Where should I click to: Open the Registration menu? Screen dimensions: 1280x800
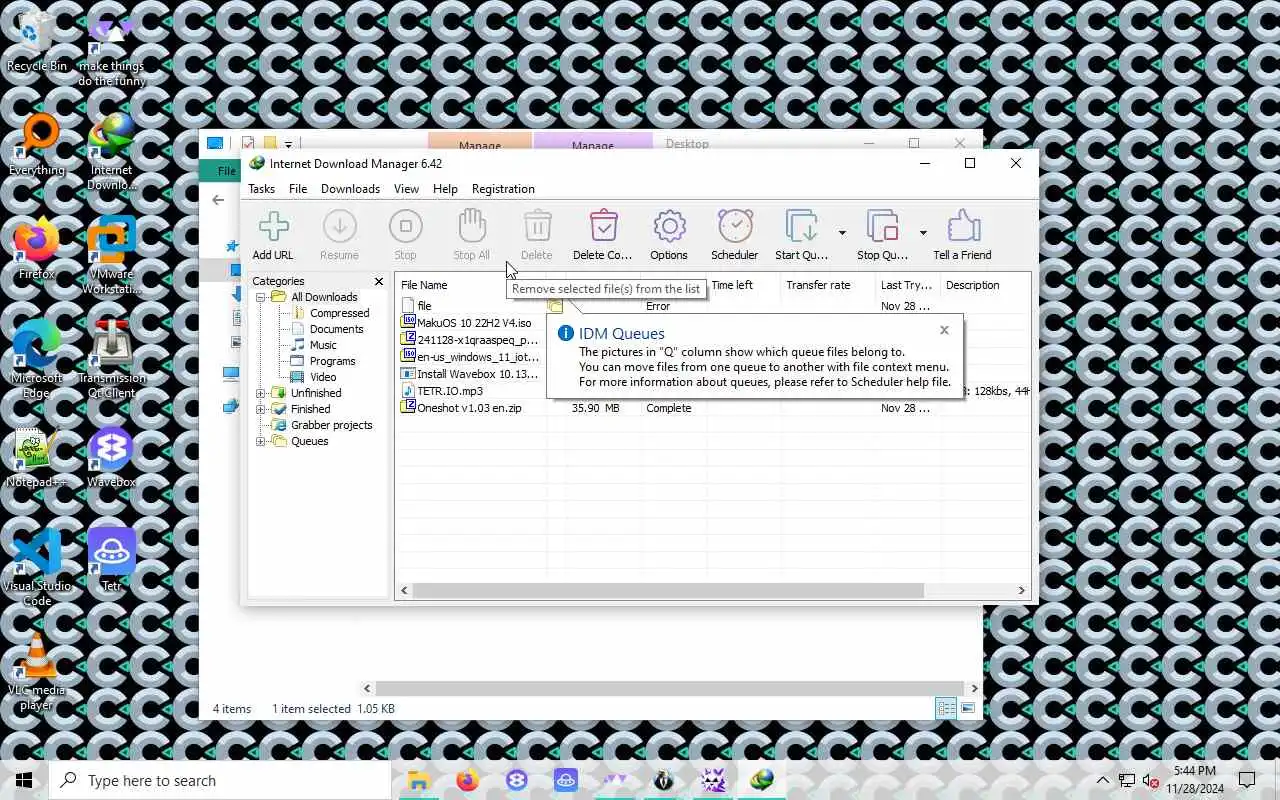point(503,189)
